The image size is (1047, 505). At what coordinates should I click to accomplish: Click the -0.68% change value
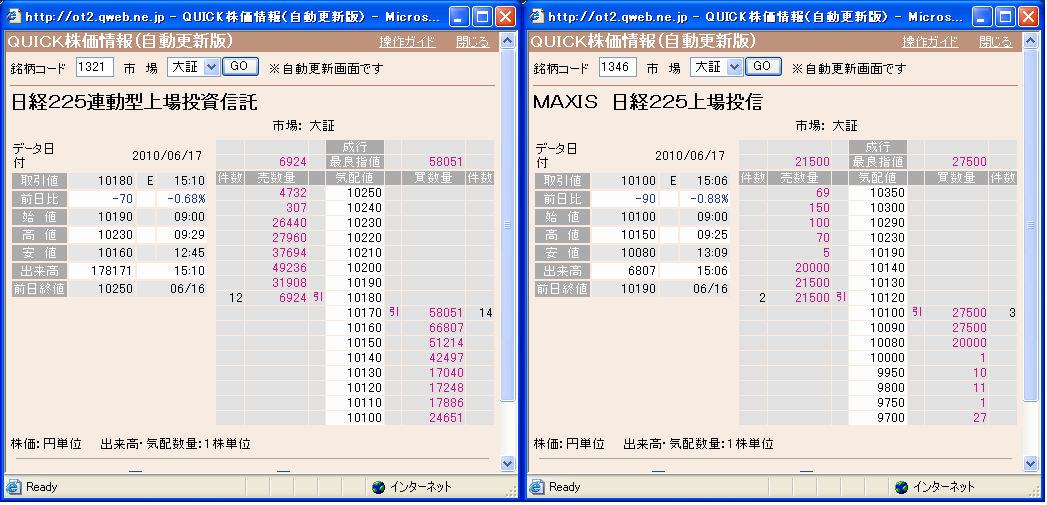pyautogui.click(x=187, y=199)
